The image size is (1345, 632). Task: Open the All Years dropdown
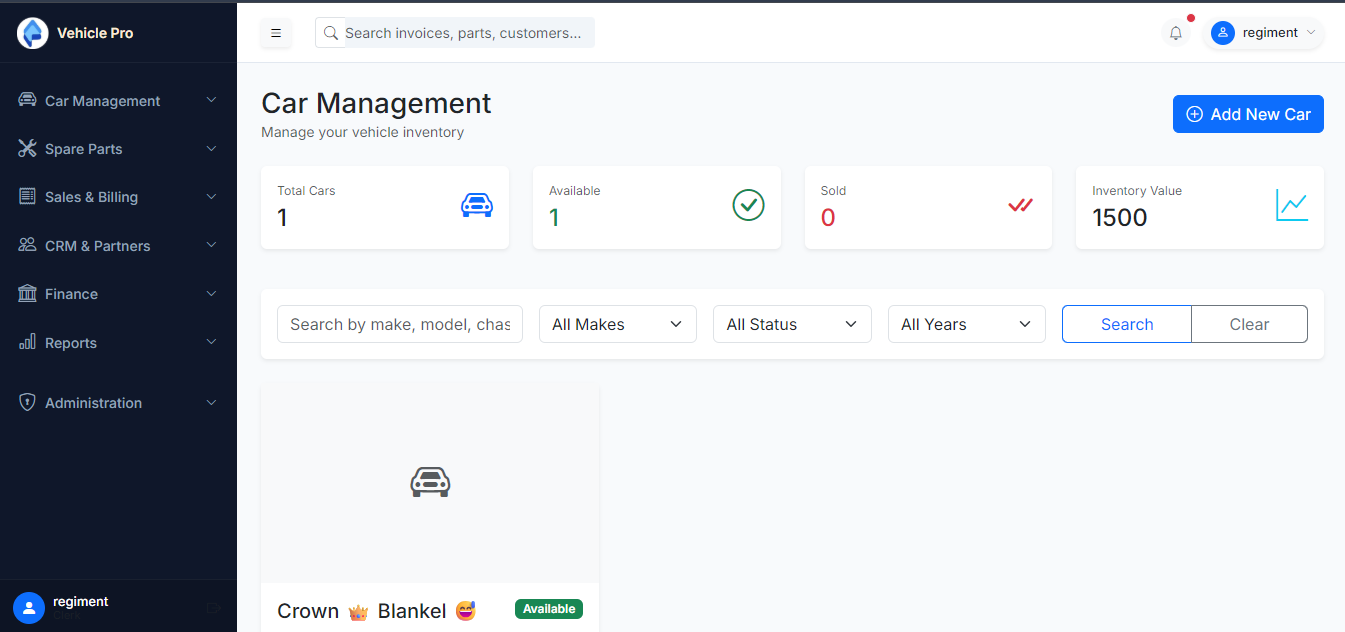pos(966,324)
